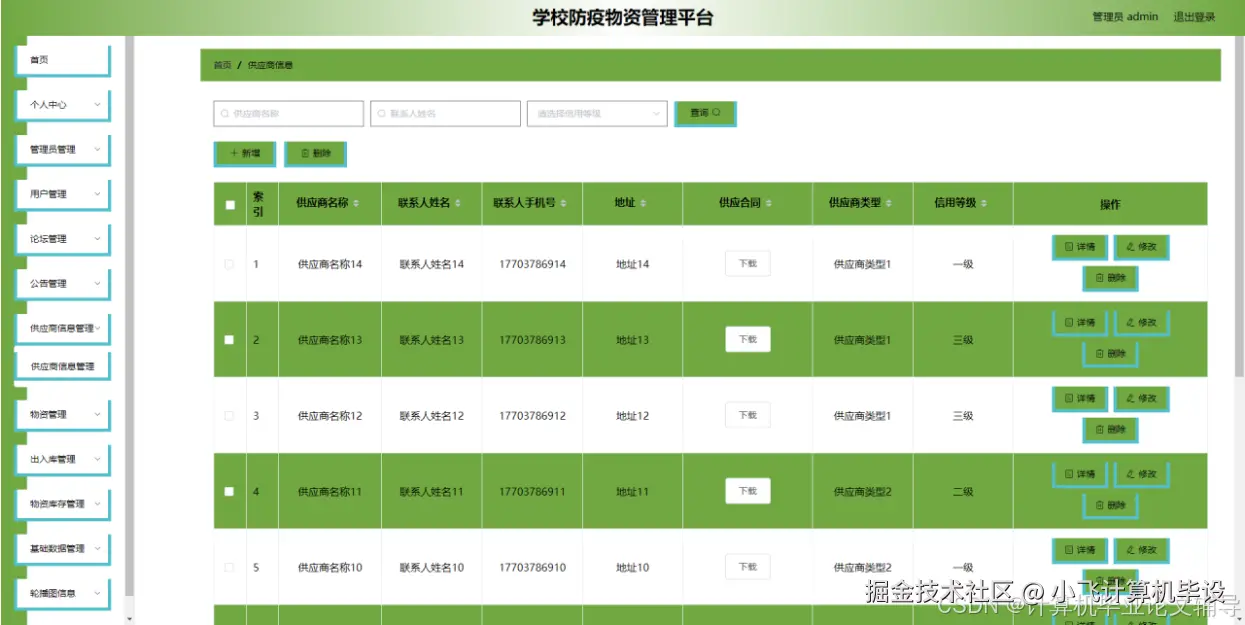Click 下载 in 供应商名称12 row
The image size is (1245, 625).
coord(748,415)
